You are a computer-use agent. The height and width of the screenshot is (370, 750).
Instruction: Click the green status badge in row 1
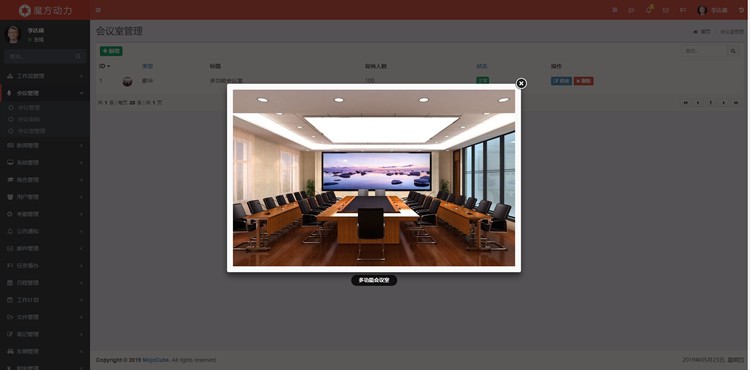pyautogui.click(x=482, y=80)
